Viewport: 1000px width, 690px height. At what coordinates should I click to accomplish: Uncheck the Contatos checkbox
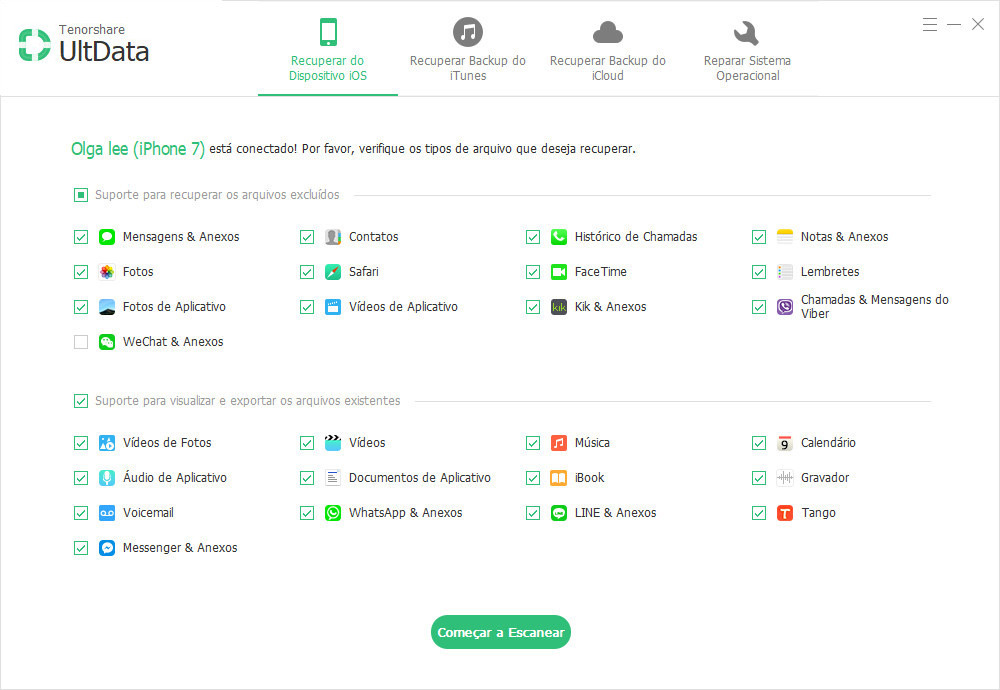307,237
